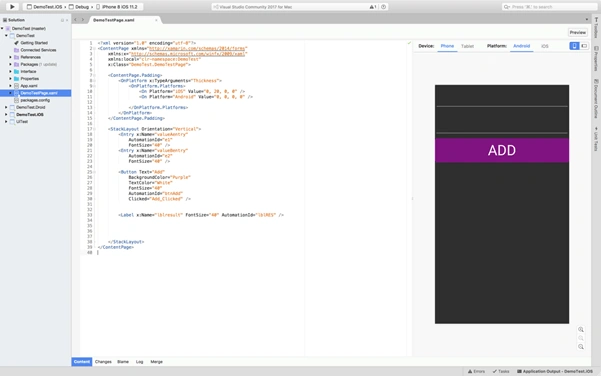Click the Interface folder icon
The image size is (601, 376).
[x=16, y=72]
